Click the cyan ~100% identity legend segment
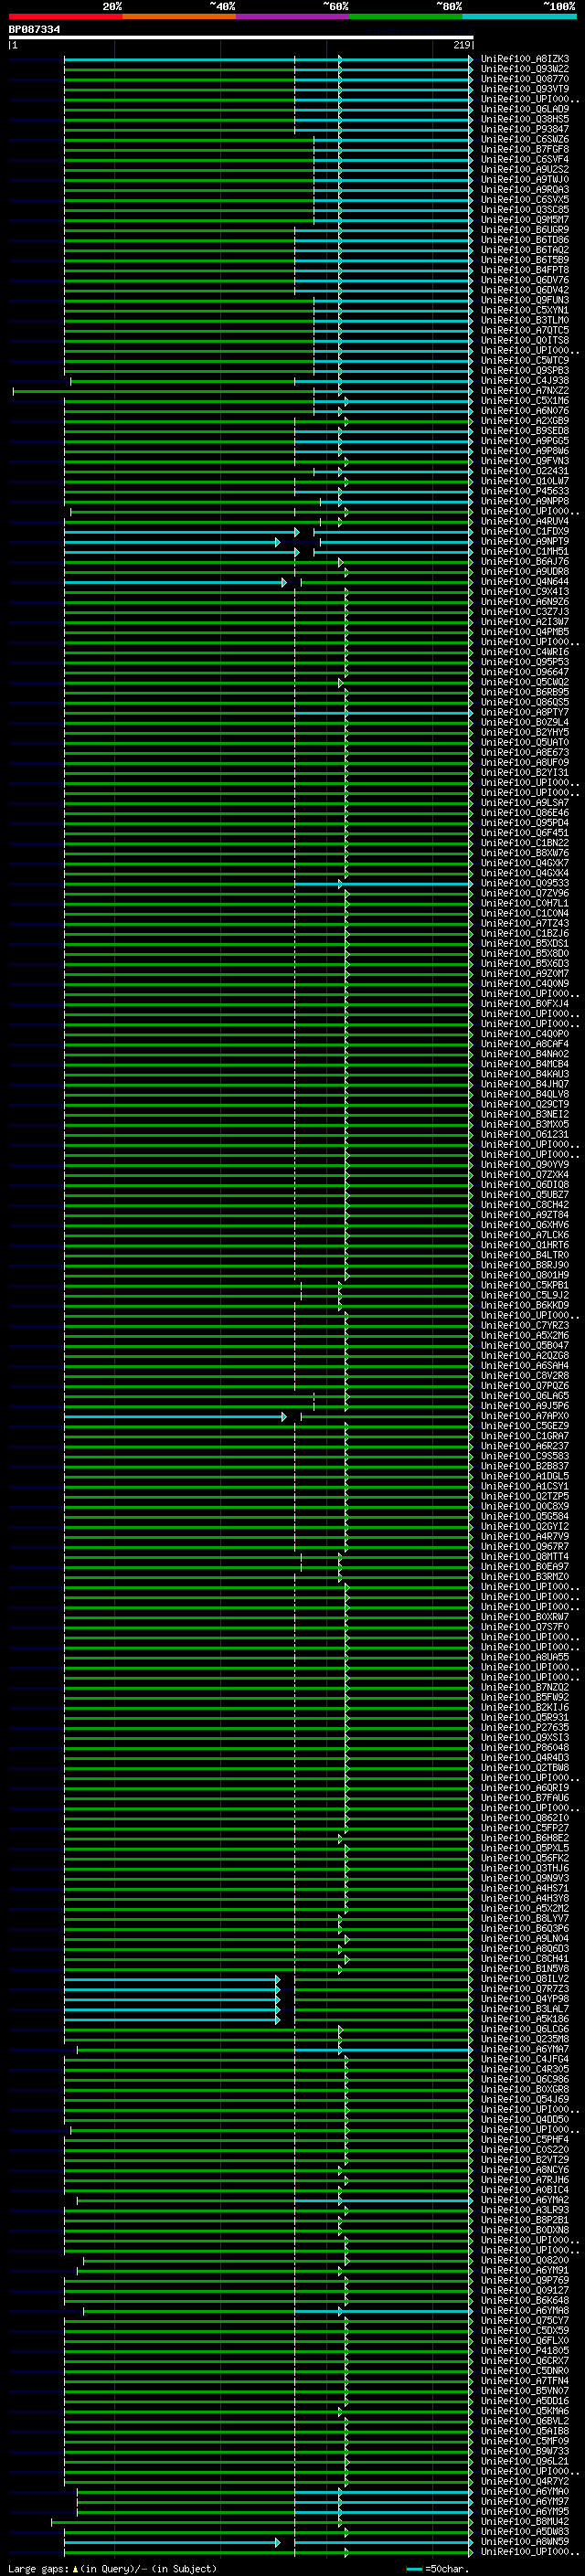Viewport: 585px width, 2576px height. pyautogui.click(x=519, y=16)
